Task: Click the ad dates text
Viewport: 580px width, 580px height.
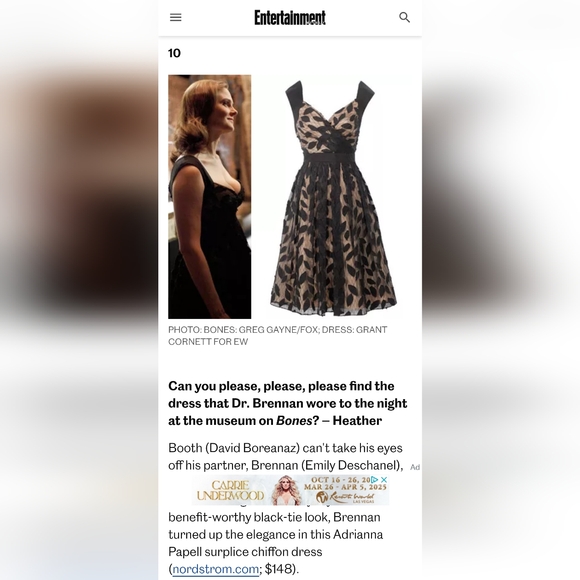Action: [344, 483]
